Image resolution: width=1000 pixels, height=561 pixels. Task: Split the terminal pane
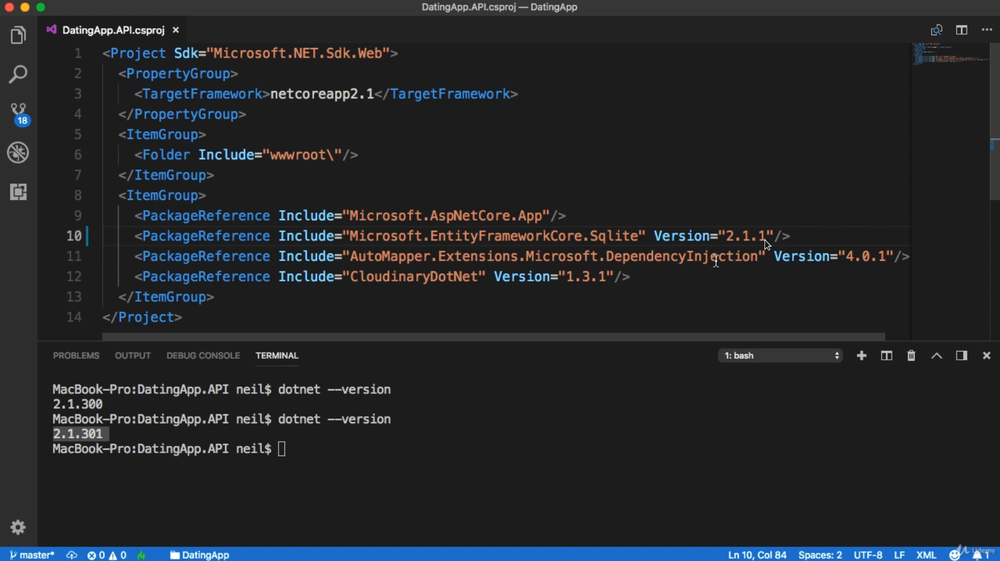pos(886,356)
